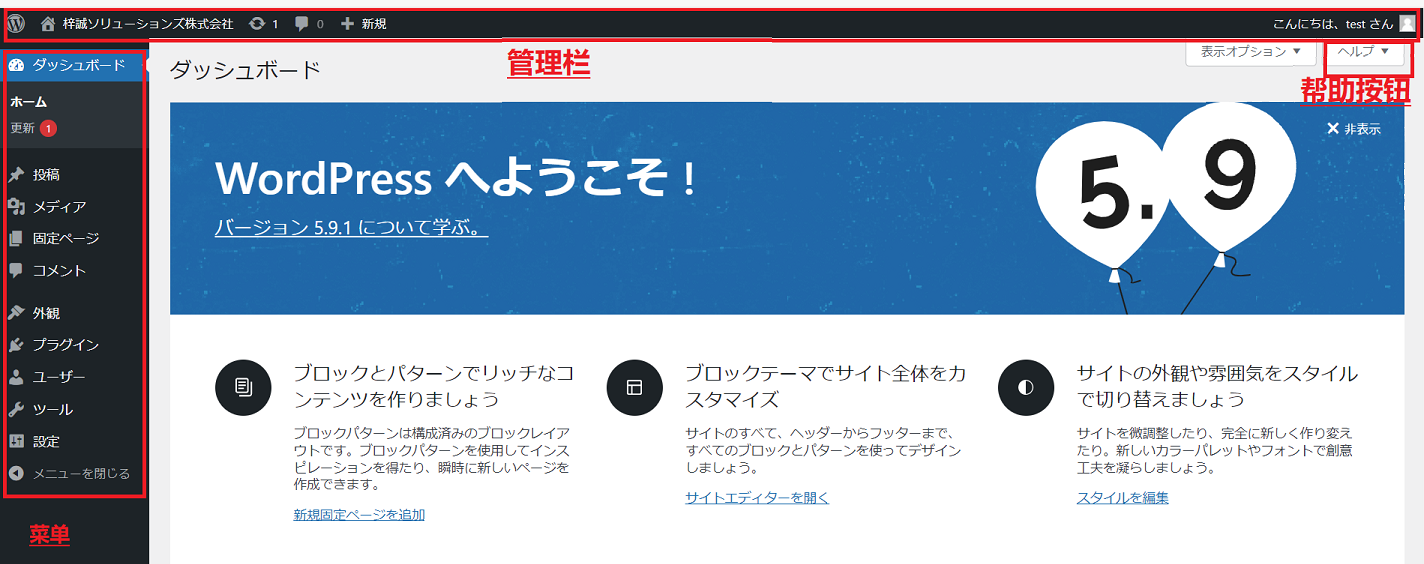Screen dimensions: 1424x564
Task: Select 更新 in the dashboard submenu
Action: 23,128
